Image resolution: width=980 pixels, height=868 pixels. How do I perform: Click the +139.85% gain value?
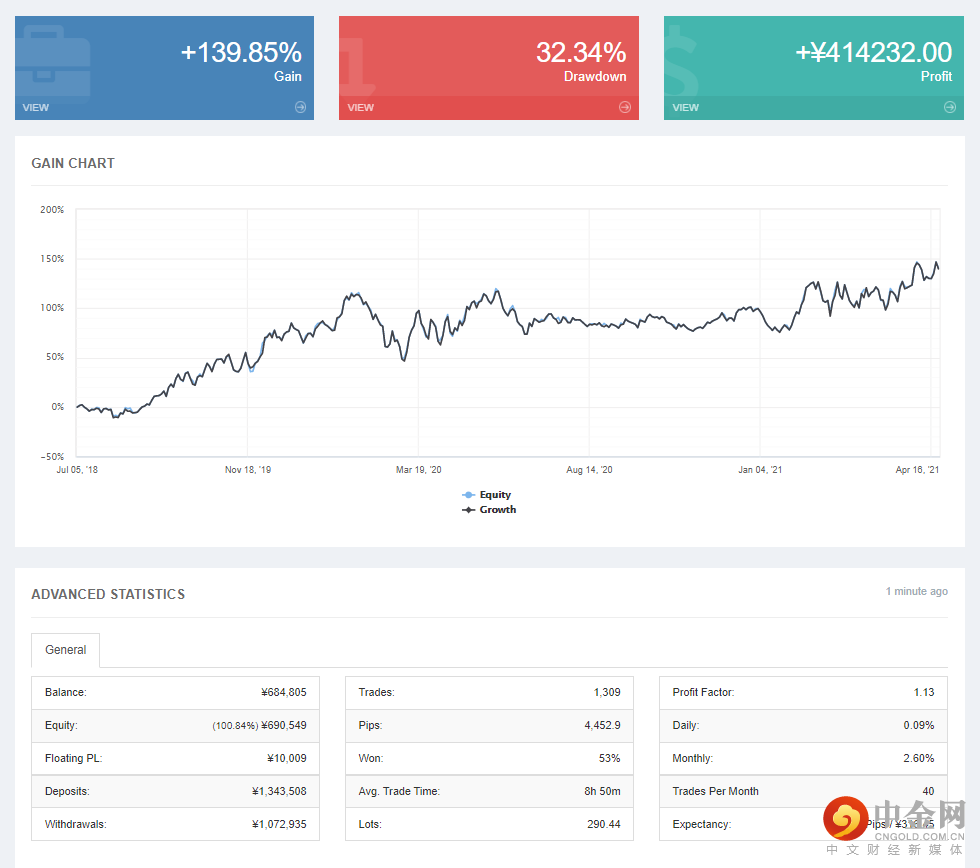click(241, 52)
